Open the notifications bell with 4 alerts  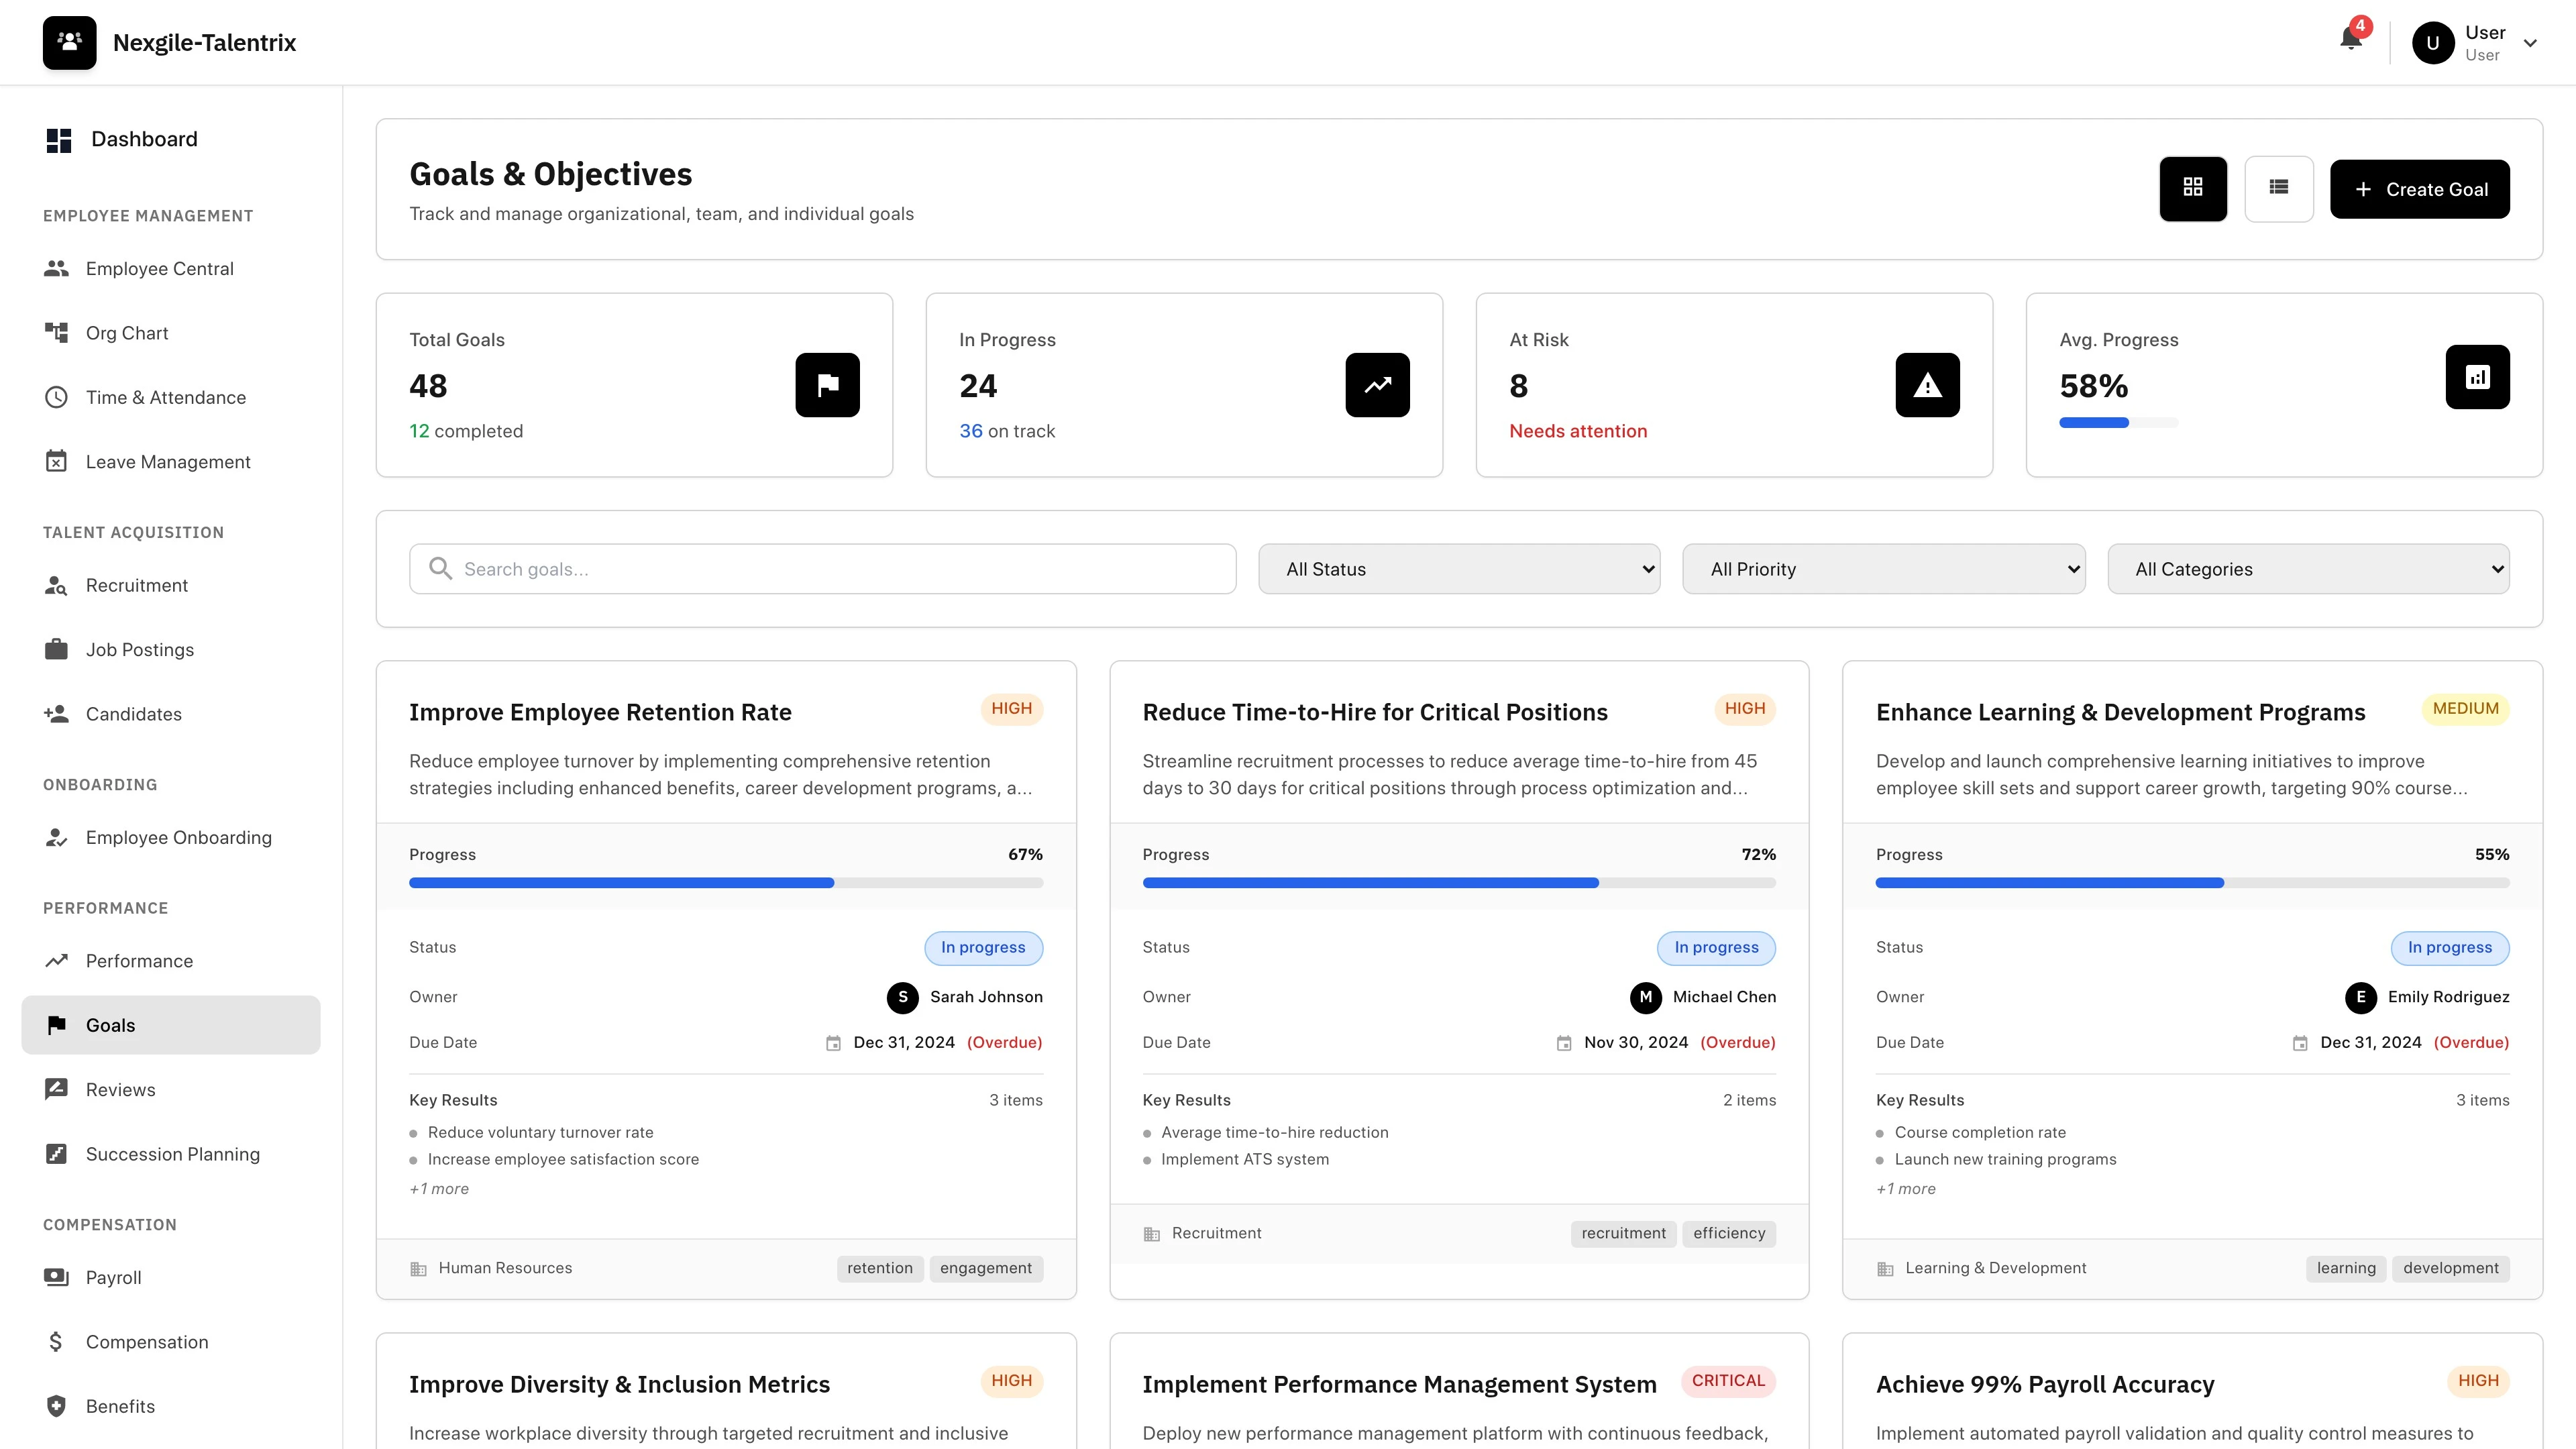pos(2350,40)
